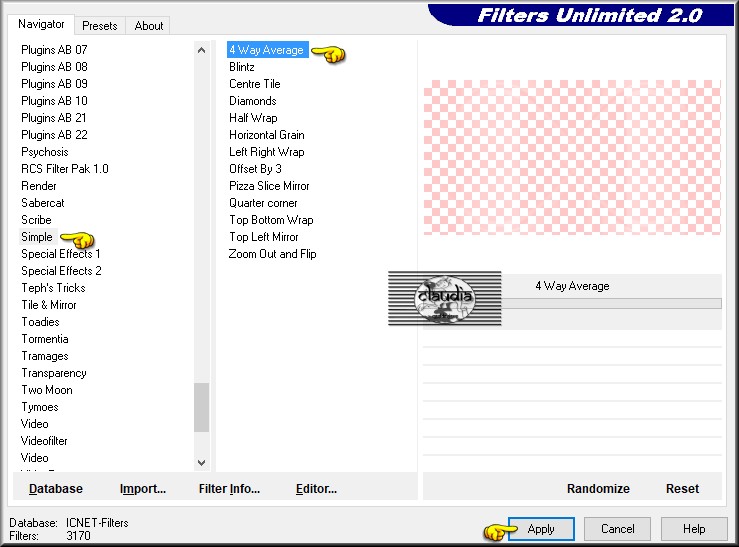The image size is (739, 547).
Task: Select Teph's Tricks category
Action: [x=53, y=288]
